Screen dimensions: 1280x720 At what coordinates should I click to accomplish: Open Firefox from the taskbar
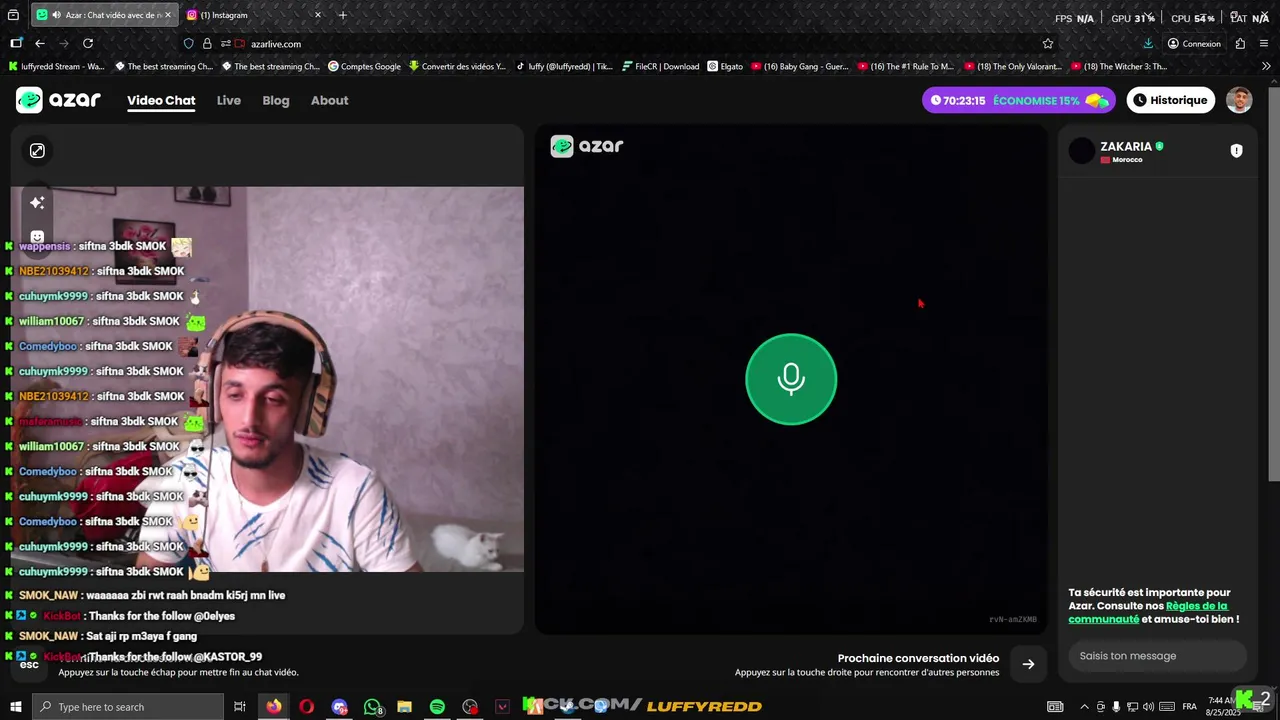click(x=273, y=707)
